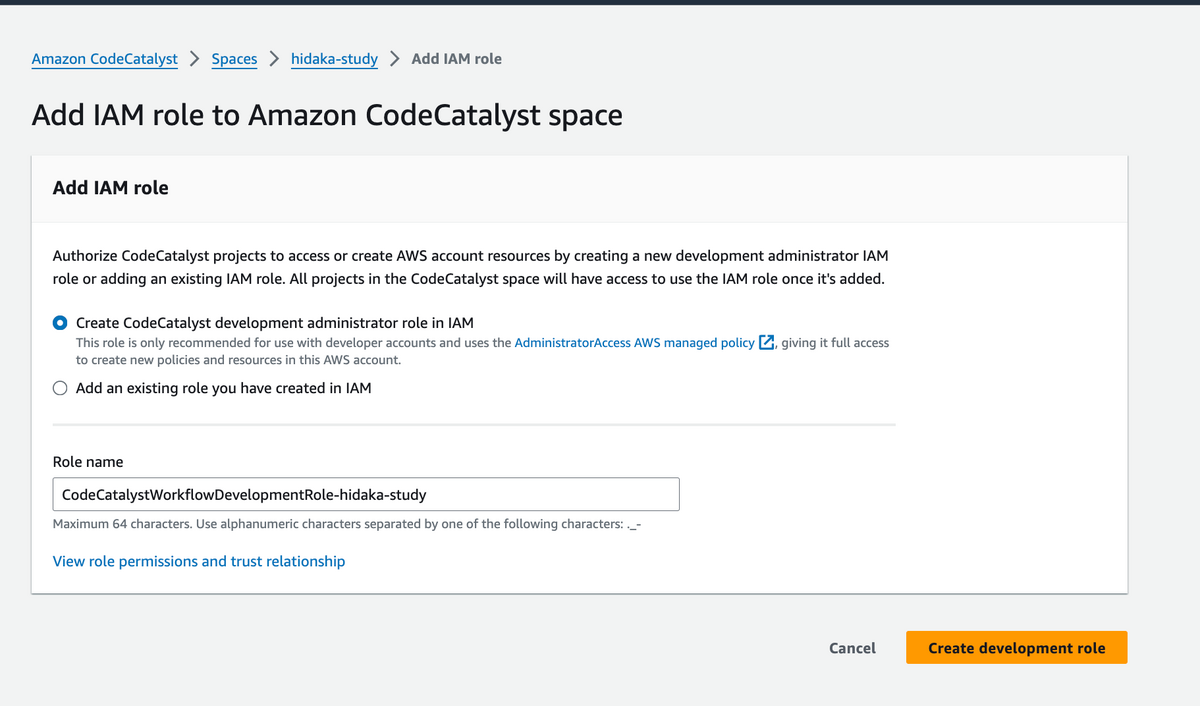Screen dimensions: 1200x706
Task: Click the chevron after Spaces breadcrumb
Action: [274, 58]
